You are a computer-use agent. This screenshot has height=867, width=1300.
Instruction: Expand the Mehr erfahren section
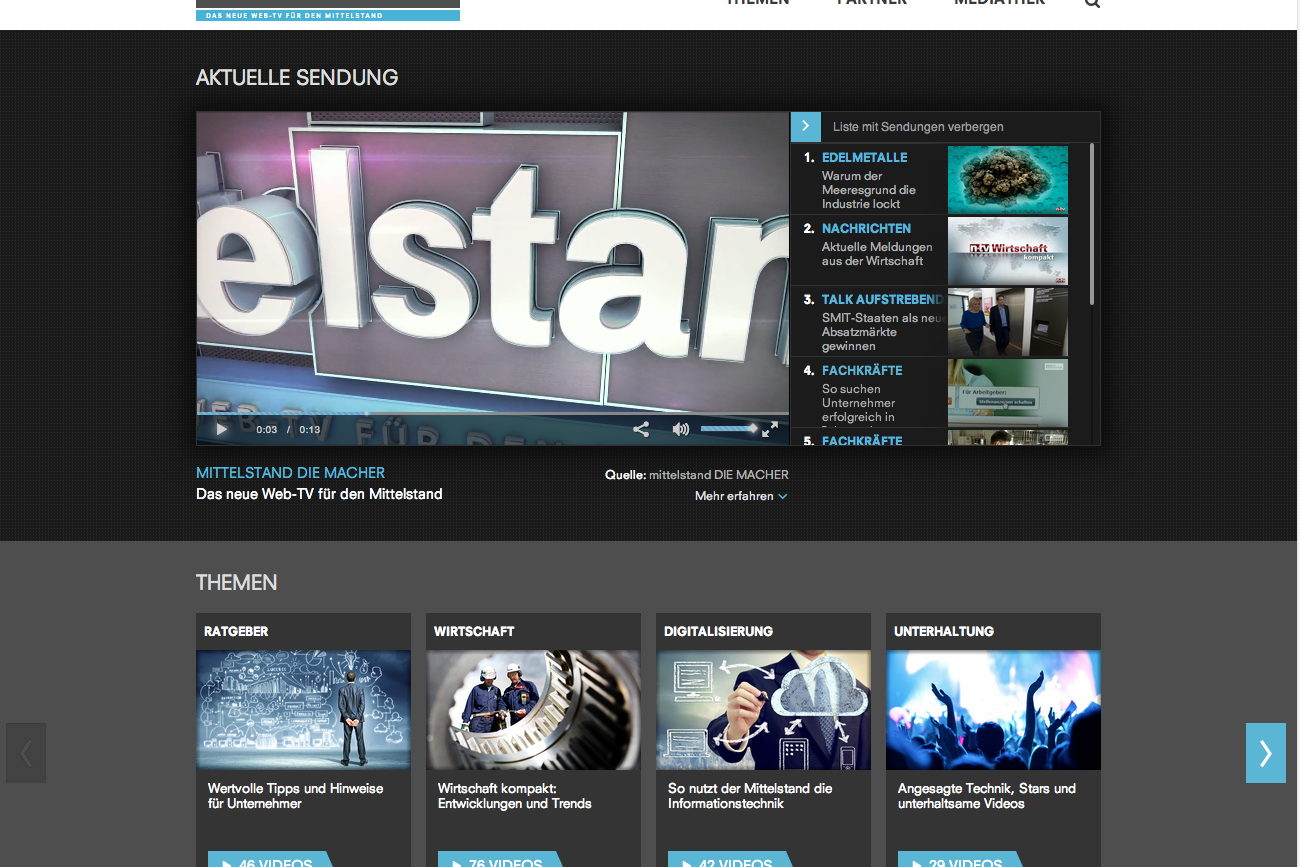click(x=740, y=496)
